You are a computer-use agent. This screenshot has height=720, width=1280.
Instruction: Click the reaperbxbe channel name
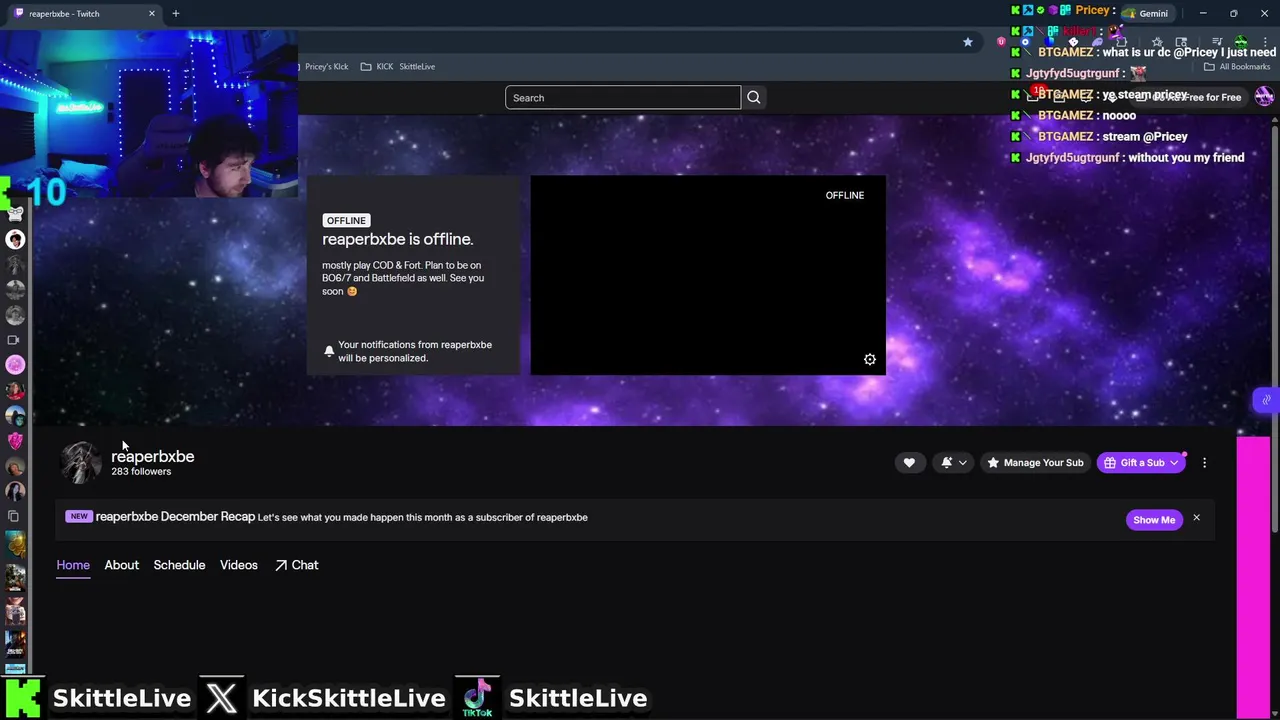153,456
